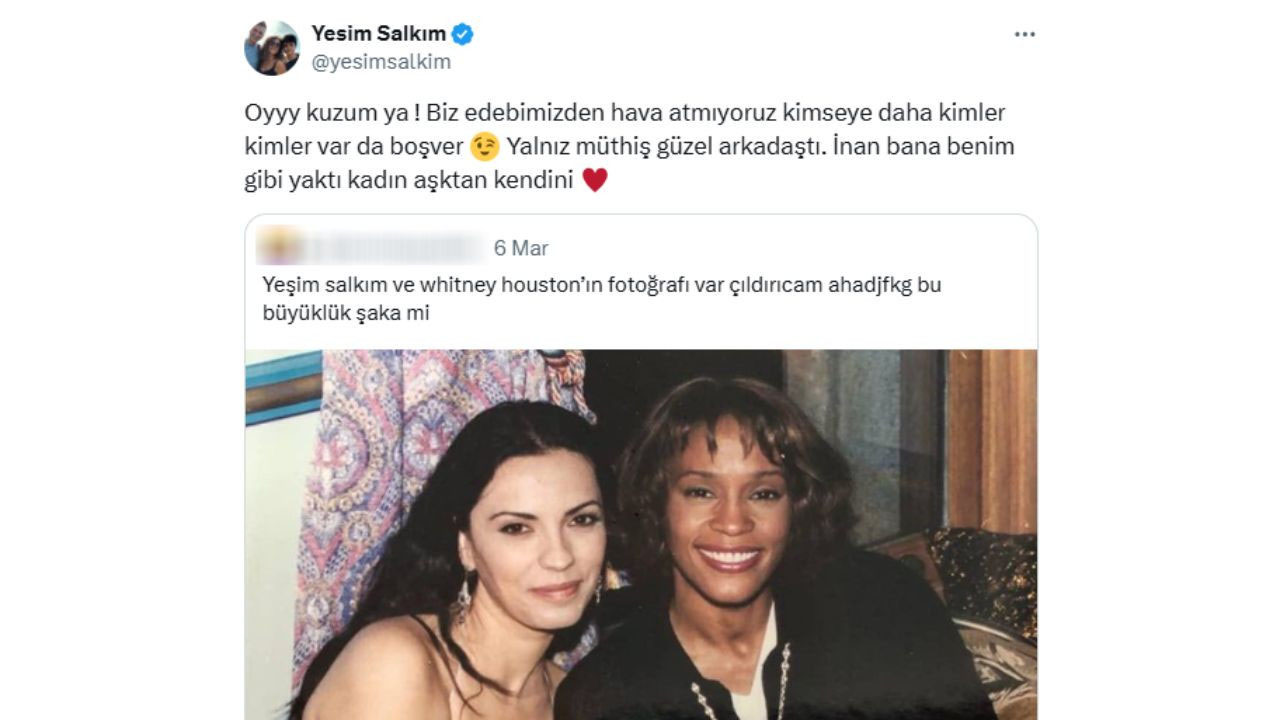The image size is (1280, 720).
Task: Click the quoted tweet text about the photo
Action: click(x=602, y=299)
